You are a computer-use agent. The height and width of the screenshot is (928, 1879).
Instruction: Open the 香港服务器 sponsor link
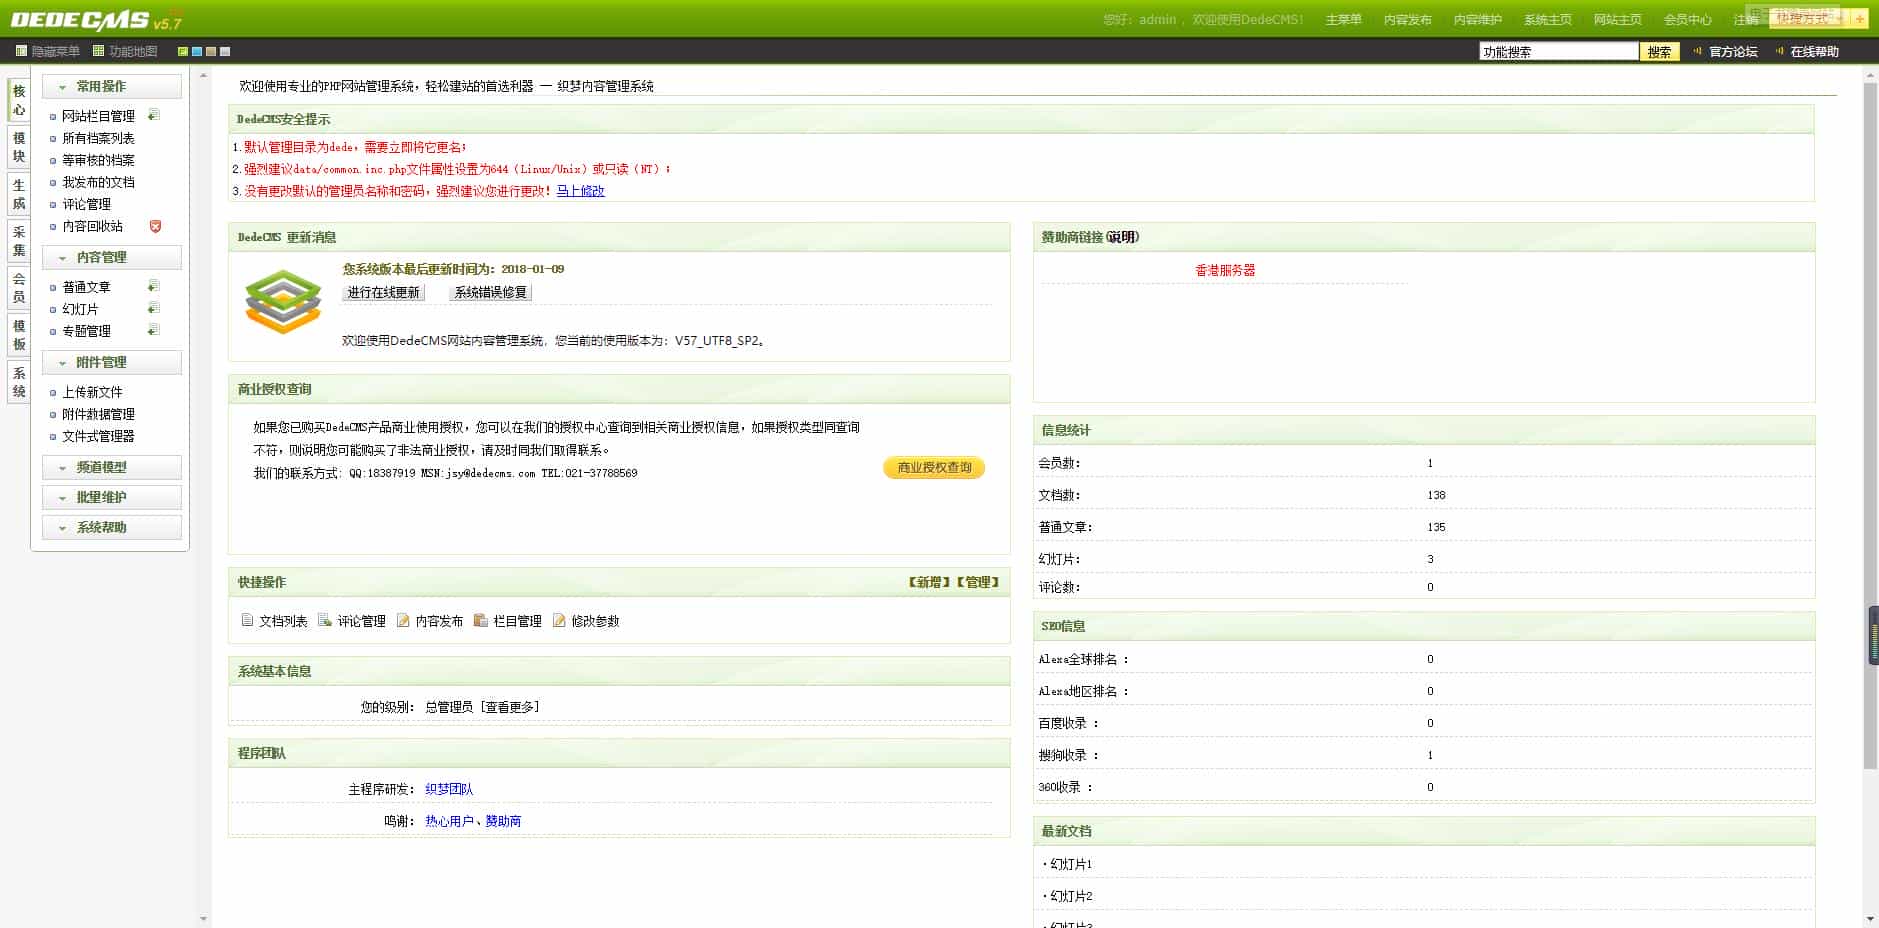click(x=1225, y=270)
